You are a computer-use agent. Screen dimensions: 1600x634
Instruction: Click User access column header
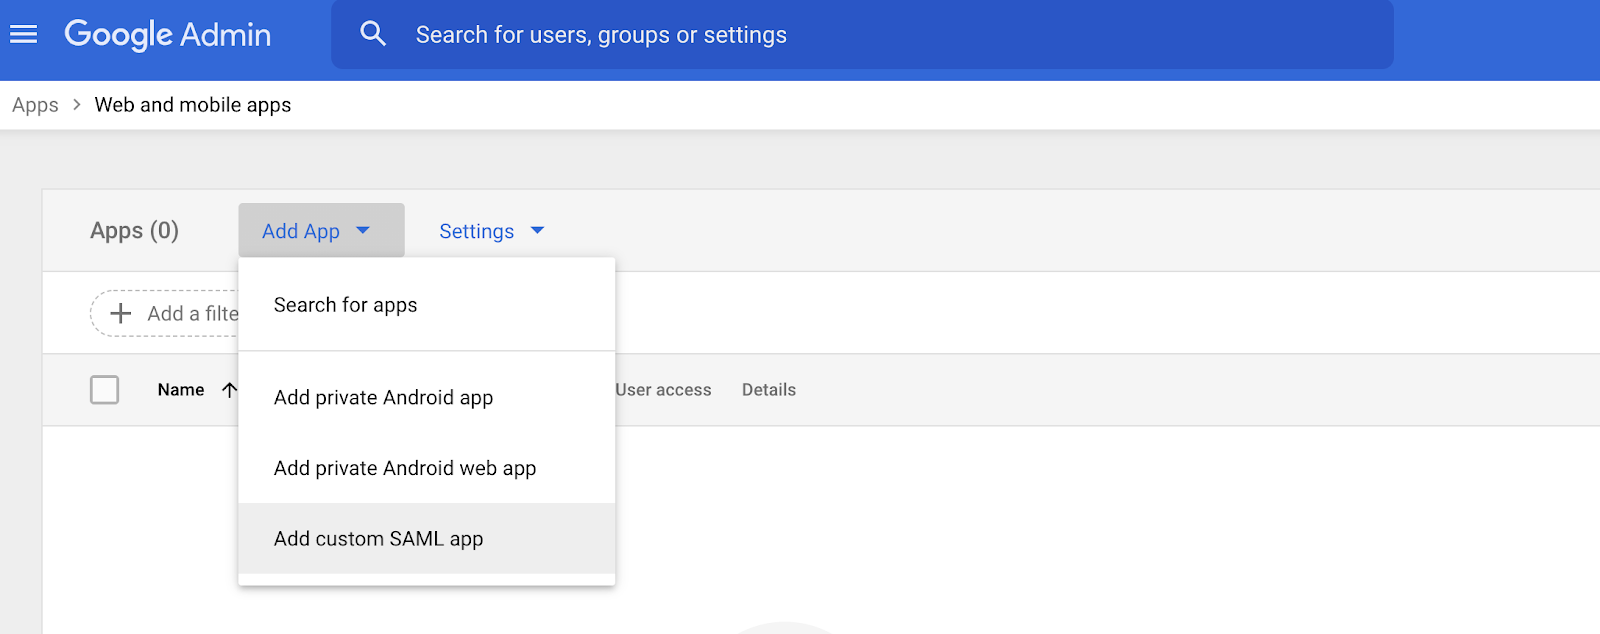tap(663, 390)
